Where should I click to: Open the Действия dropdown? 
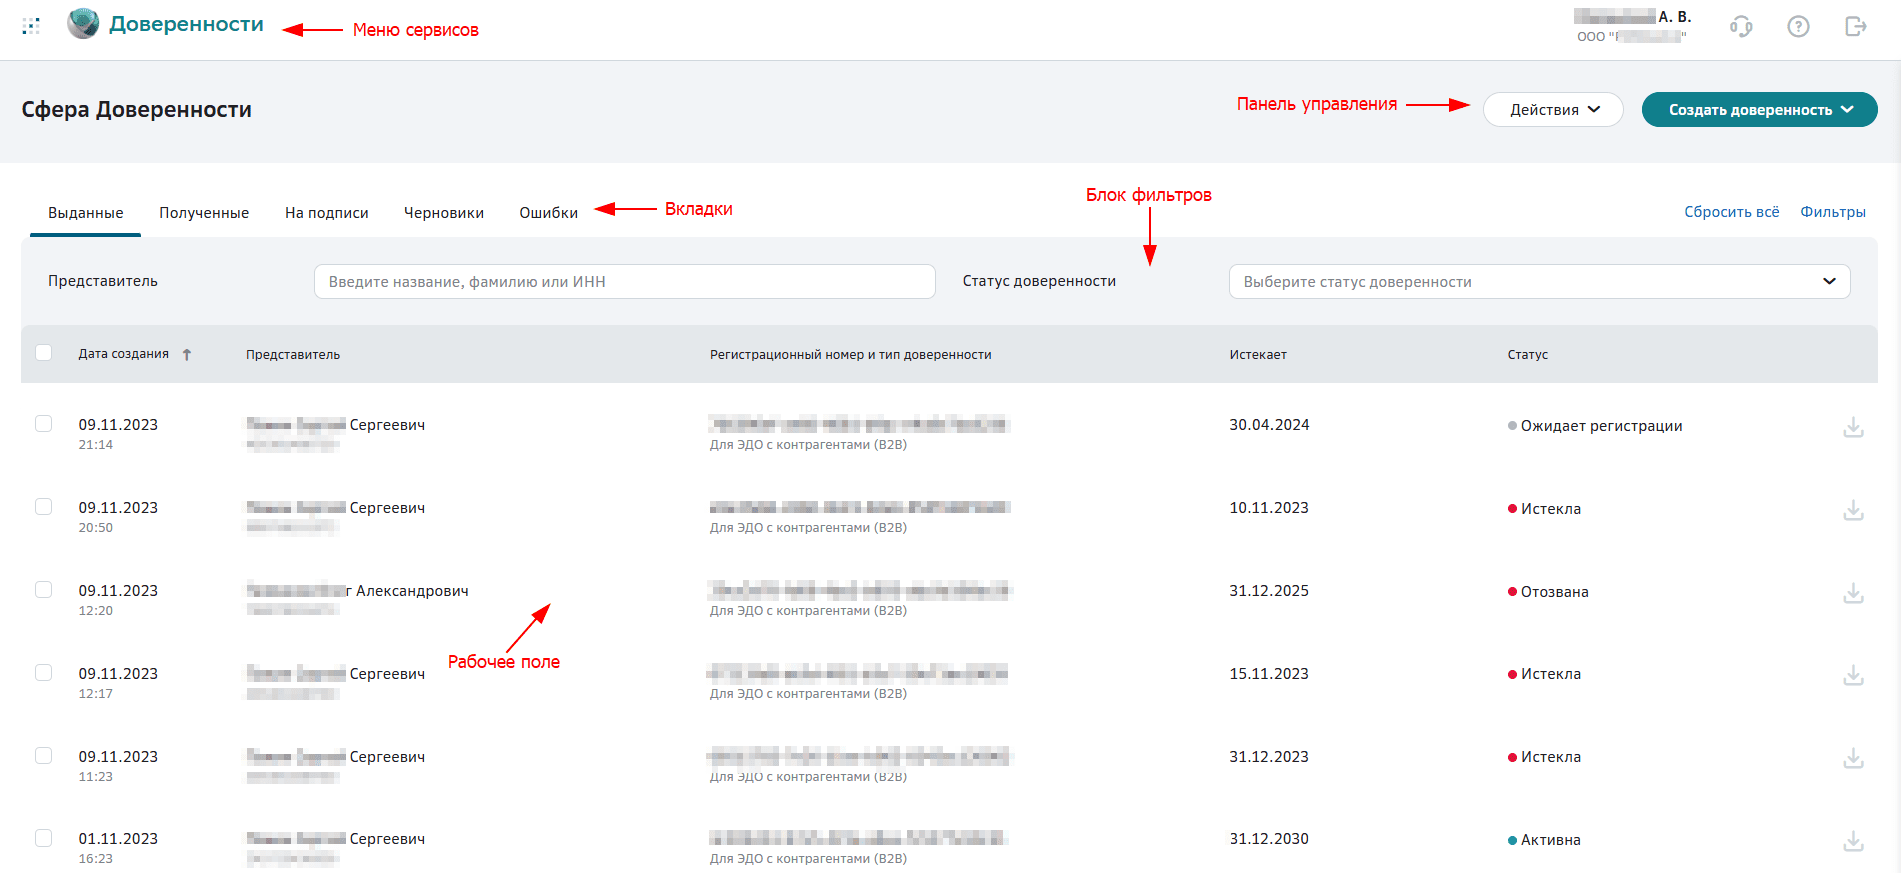[x=1553, y=110]
